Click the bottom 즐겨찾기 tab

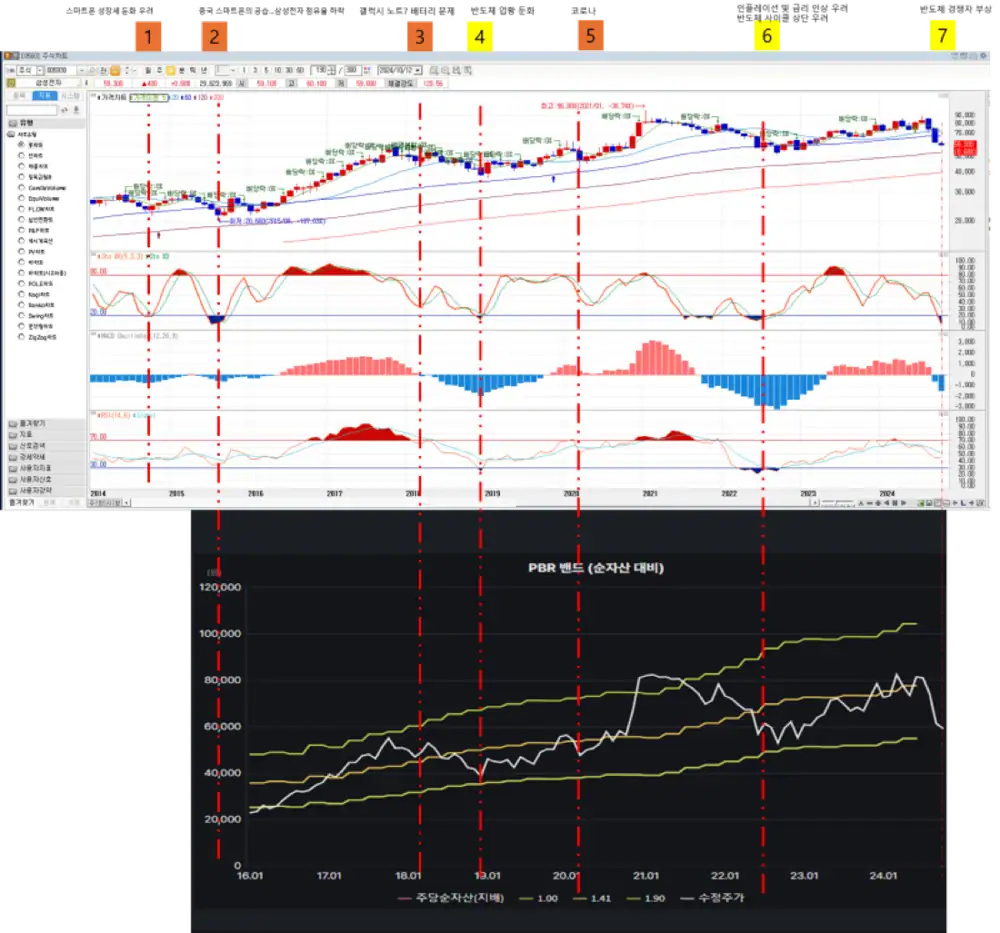pyautogui.click(x=21, y=503)
